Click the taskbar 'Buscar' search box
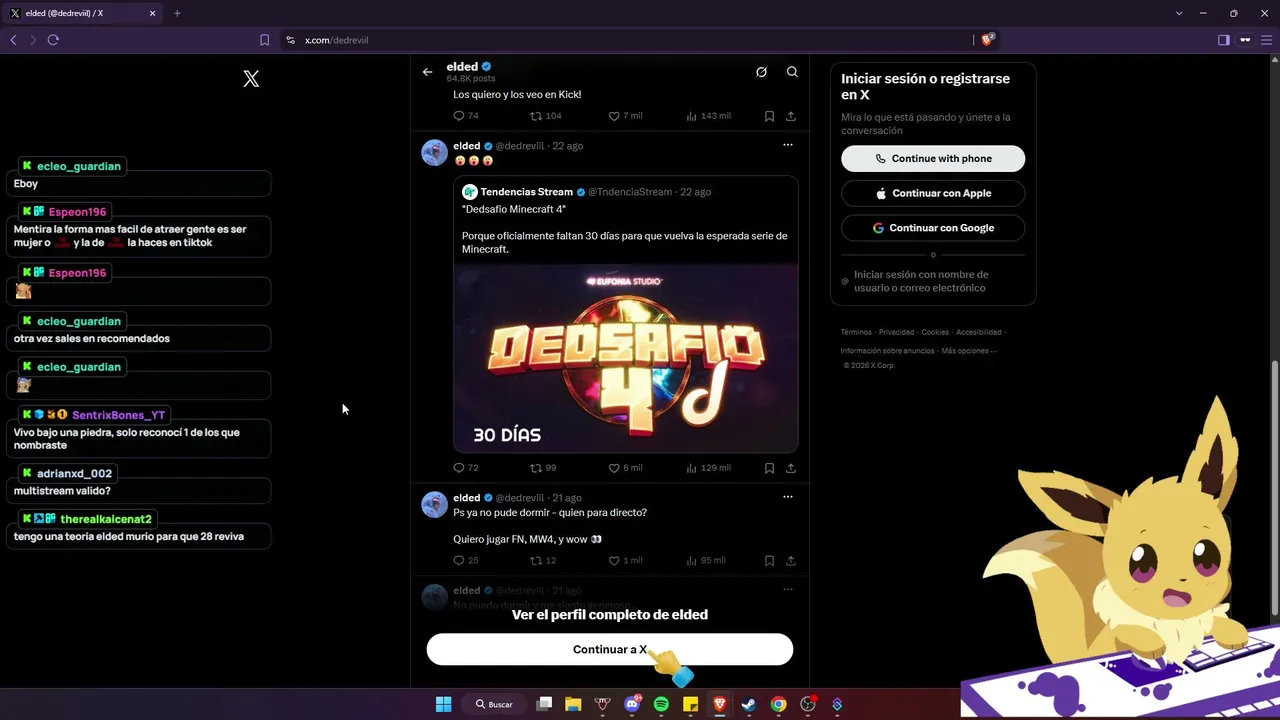 (496, 704)
